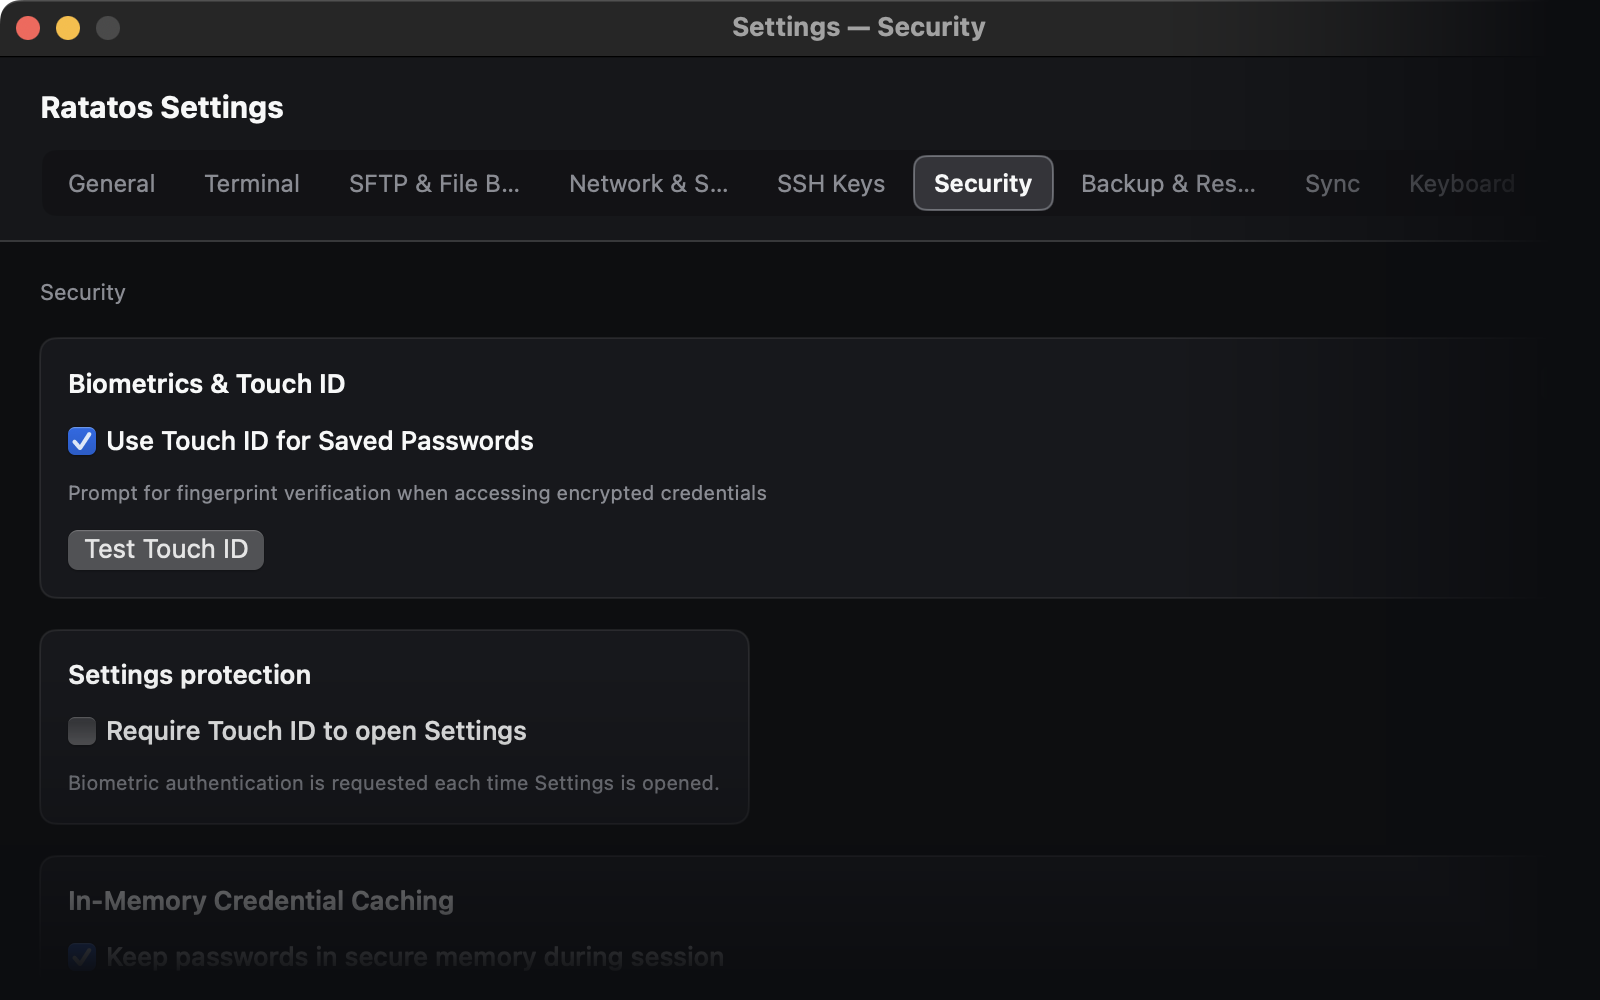Open the Backup & Res... tab
1600x1000 pixels.
tap(1168, 184)
